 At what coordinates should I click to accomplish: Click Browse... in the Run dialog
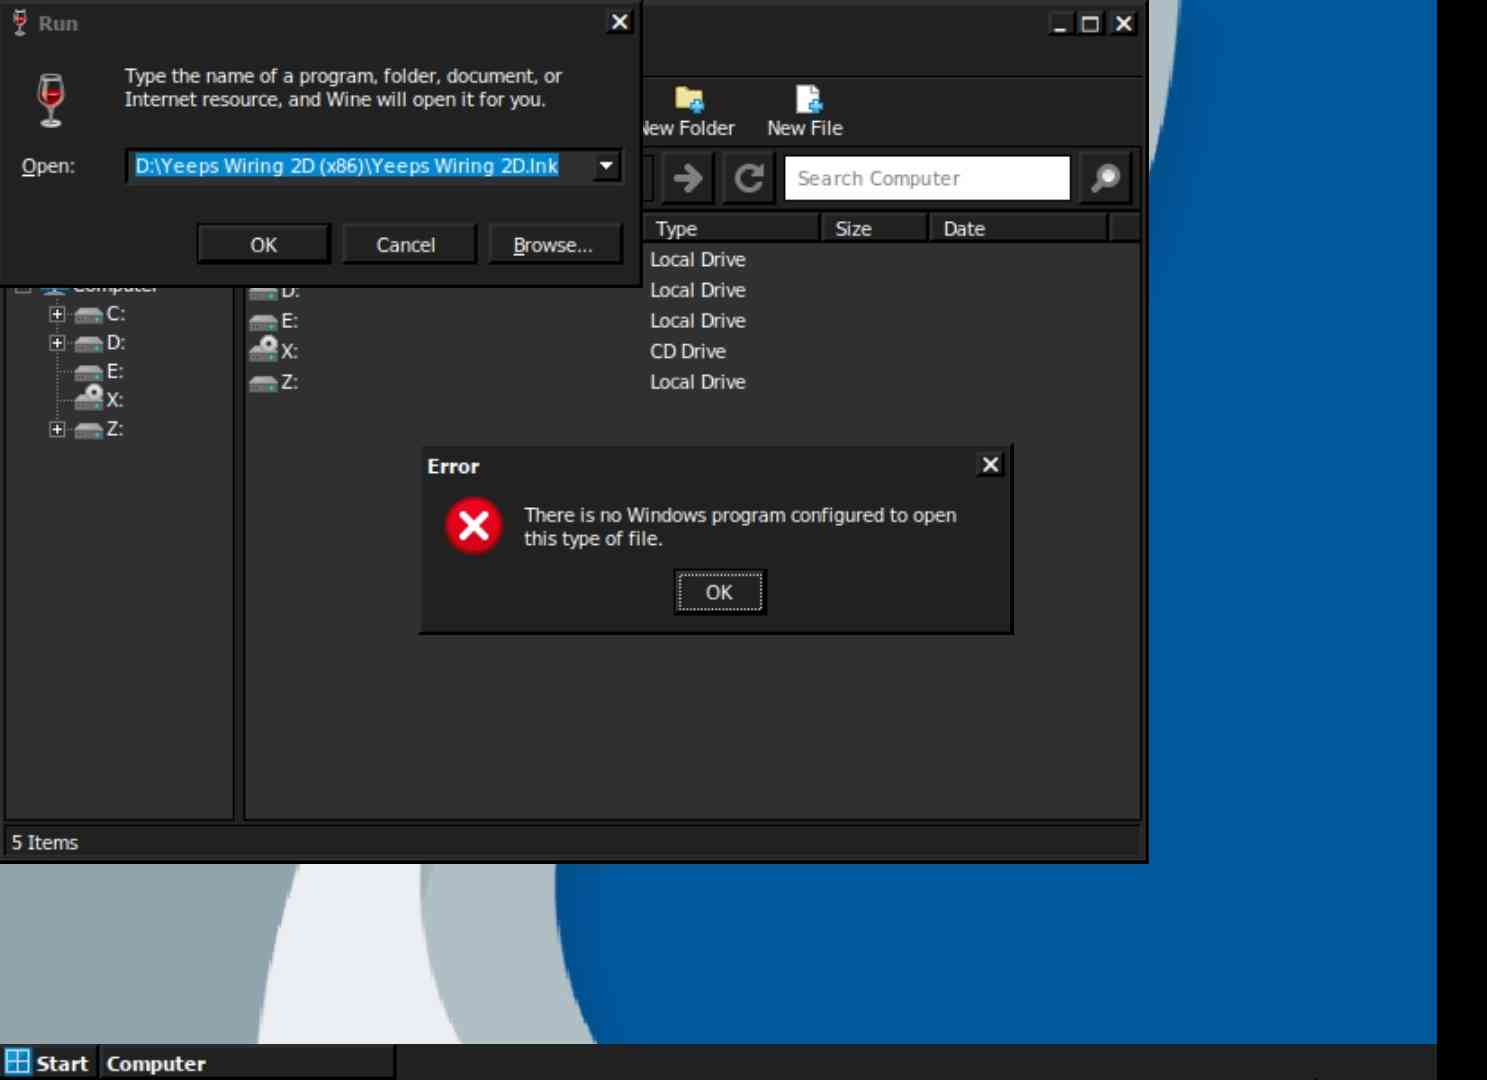[553, 245]
